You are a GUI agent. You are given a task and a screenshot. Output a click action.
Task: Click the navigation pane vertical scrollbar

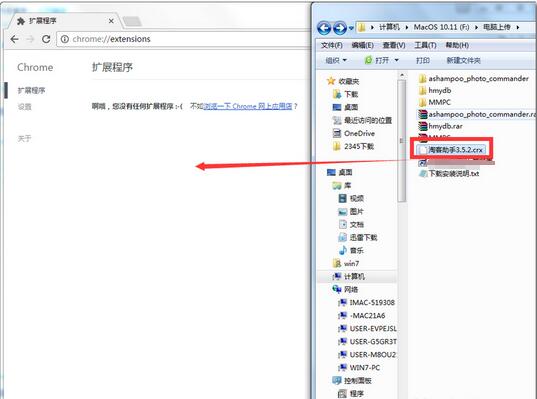pyautogui.click(x=402, y=141)
